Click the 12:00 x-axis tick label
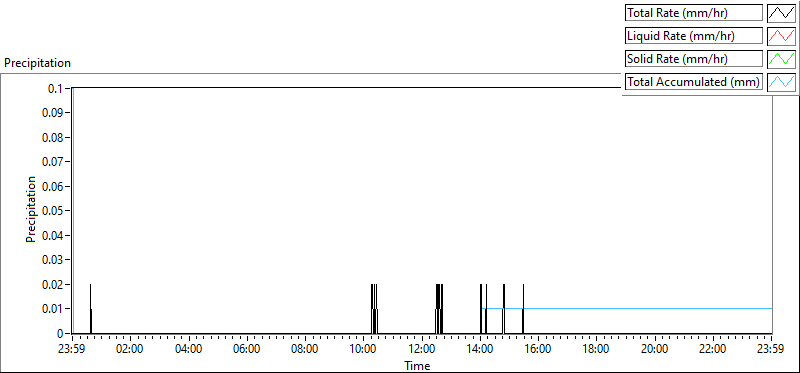 [x=421, y=350]
